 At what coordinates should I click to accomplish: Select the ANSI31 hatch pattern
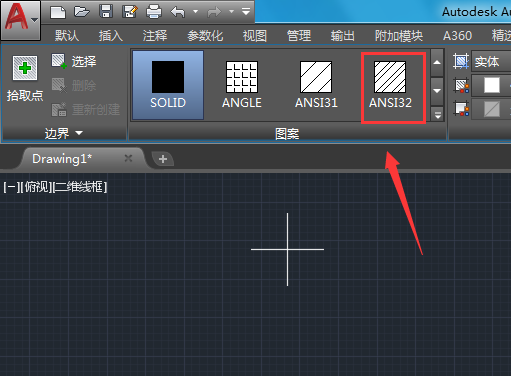point(316,85)
